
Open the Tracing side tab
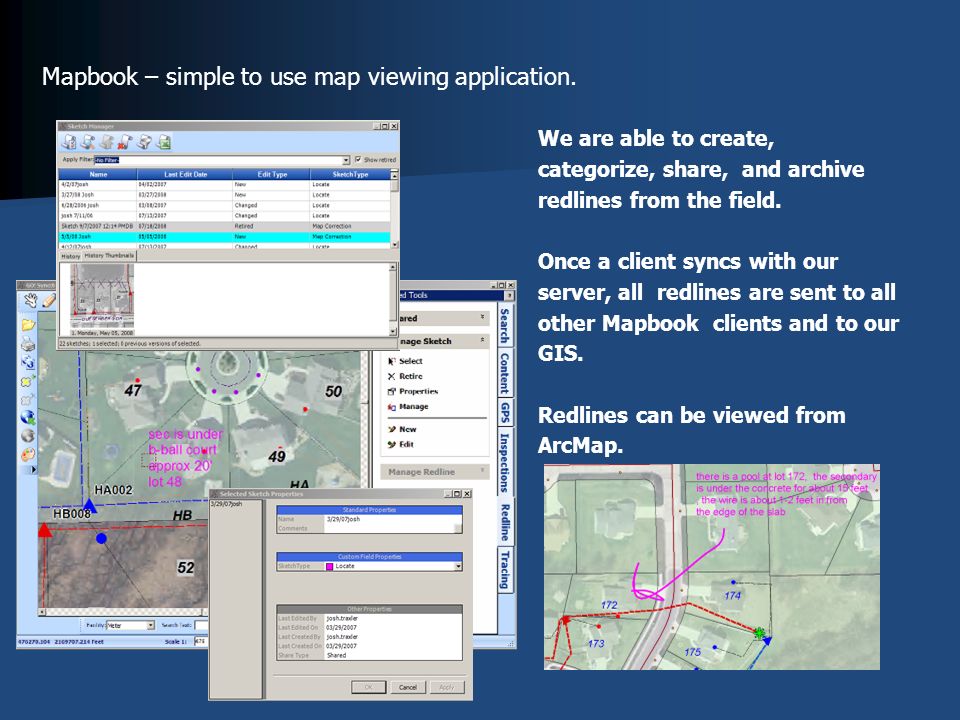click(504, 570)
